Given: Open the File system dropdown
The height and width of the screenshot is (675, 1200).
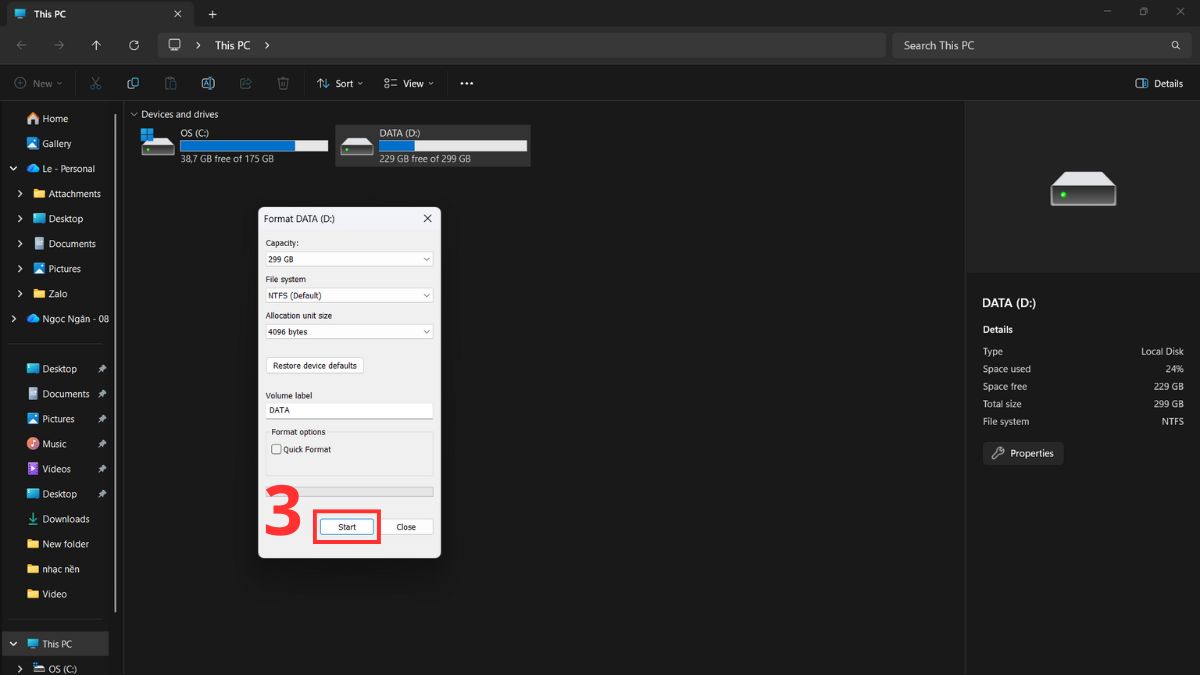Looking at the screenshot, I should pos(348,295).
